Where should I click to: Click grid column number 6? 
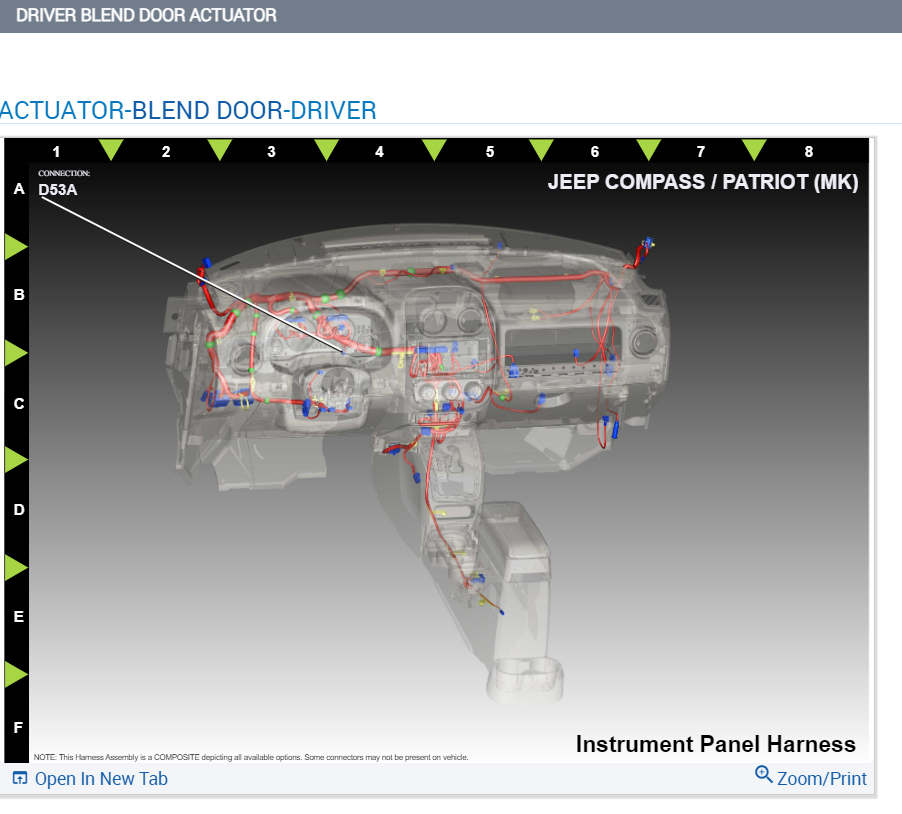[595, 152]
